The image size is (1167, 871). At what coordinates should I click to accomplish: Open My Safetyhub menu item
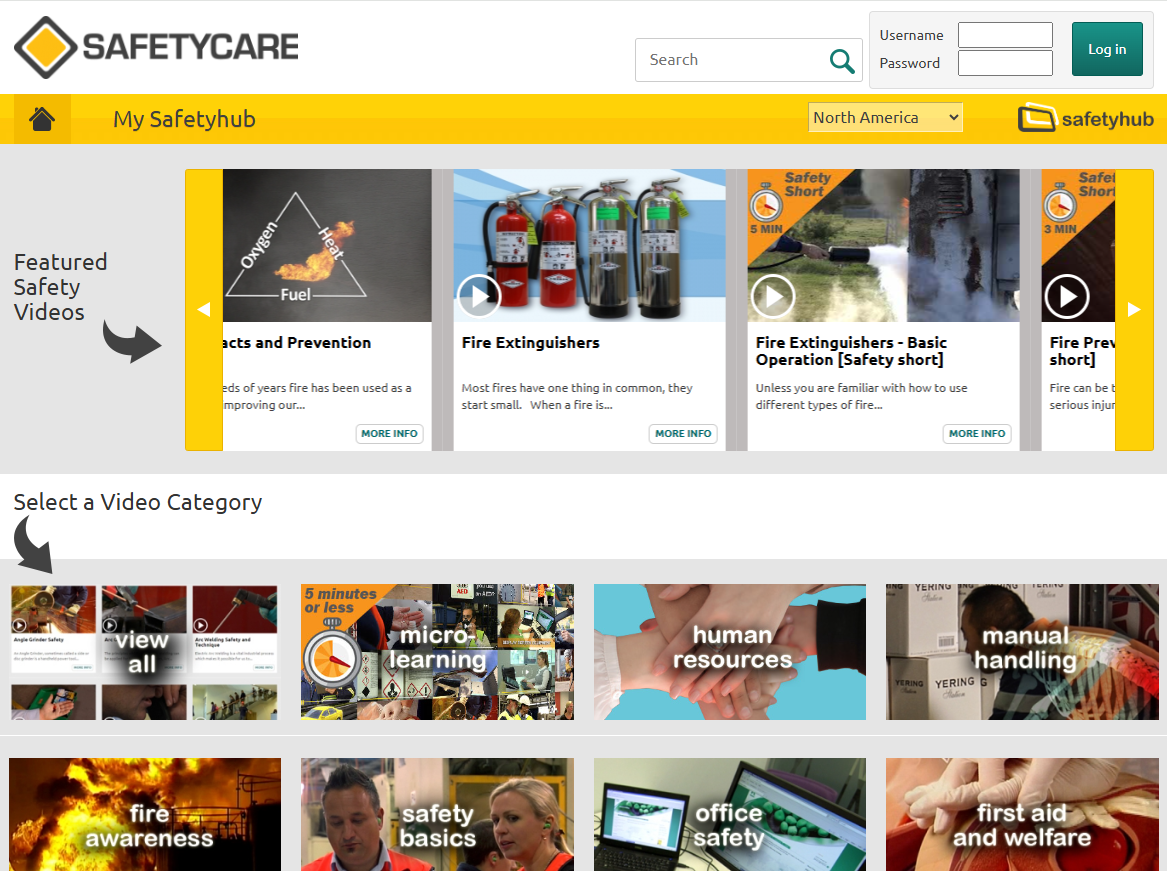[x=184, y=119]
